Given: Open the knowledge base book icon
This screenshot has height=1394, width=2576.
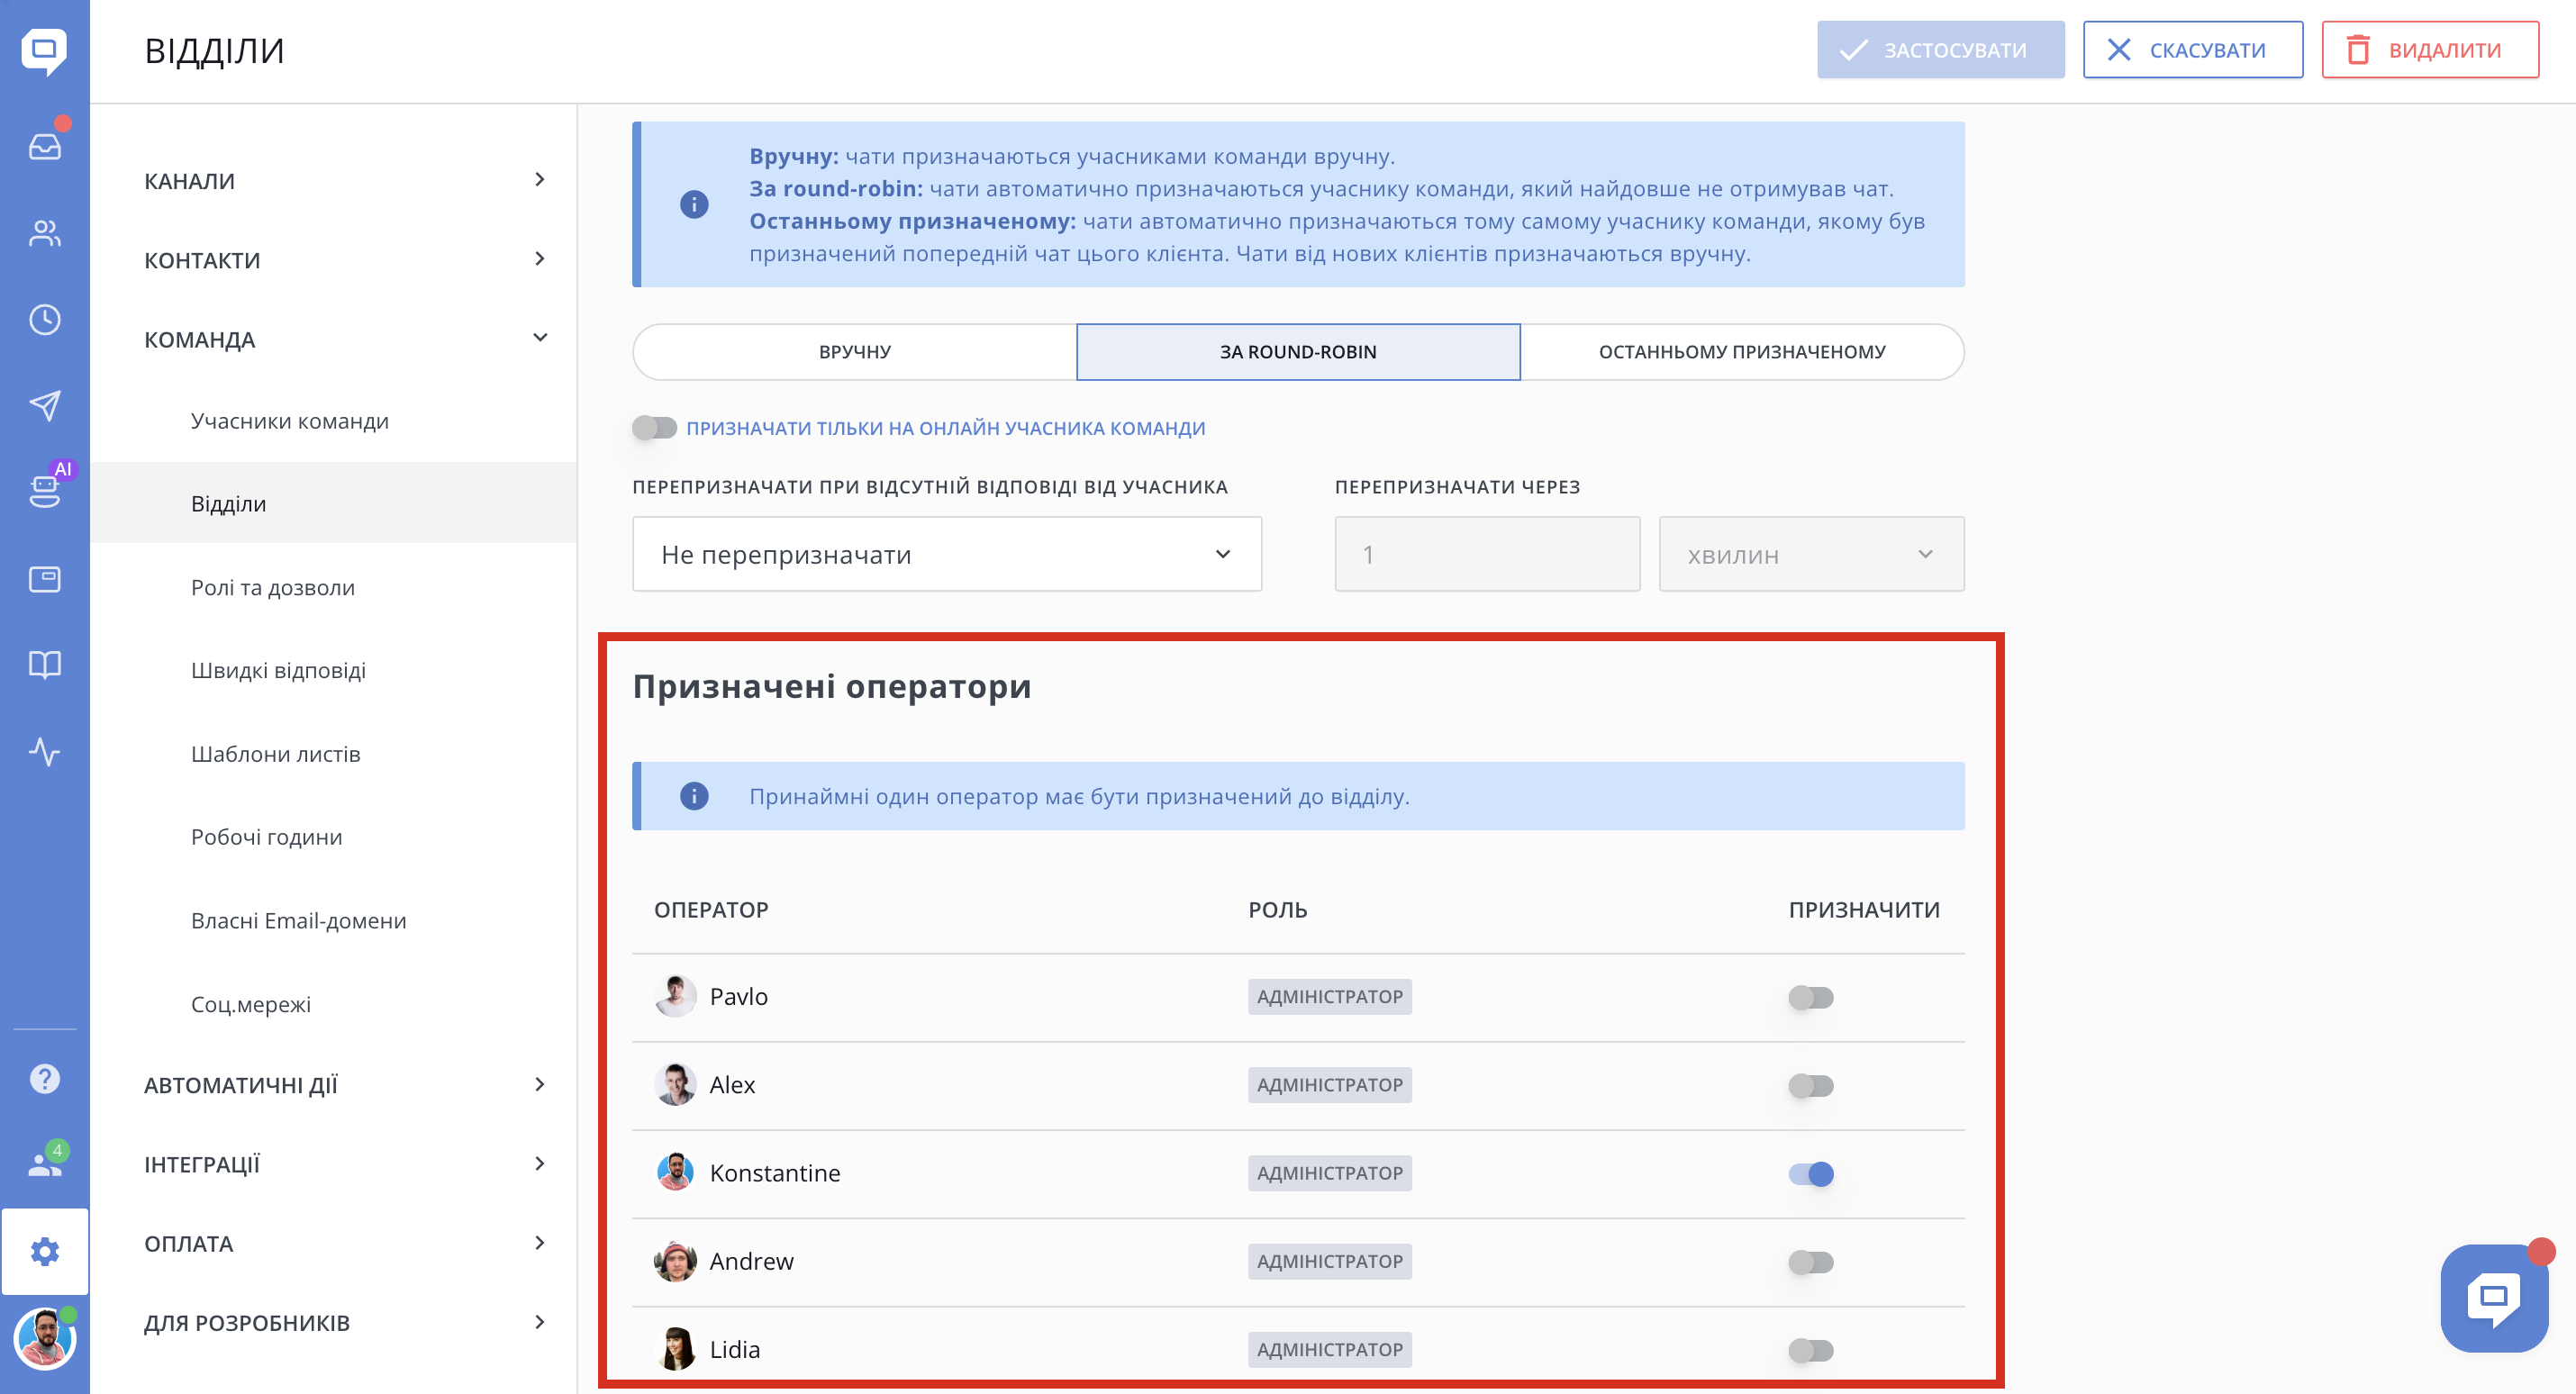Looking at the screenshot, I should pos(44,665).
